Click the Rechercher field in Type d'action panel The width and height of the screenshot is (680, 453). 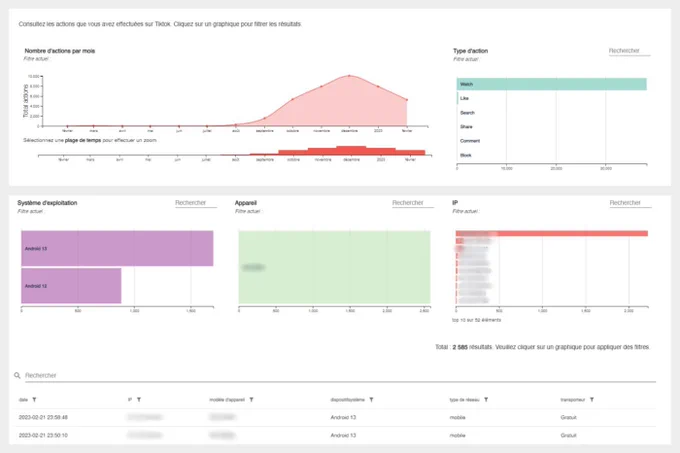[629, 51]
